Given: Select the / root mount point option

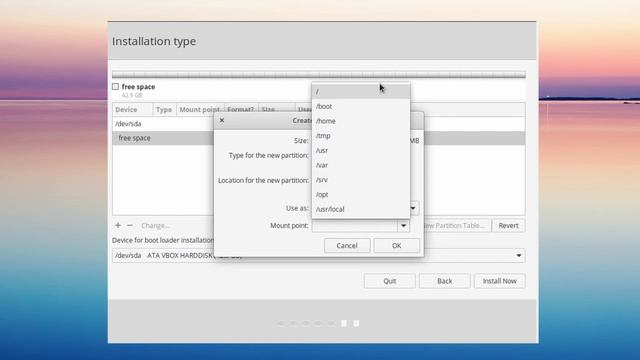Looking at the screenshot, I should (360, 91).
